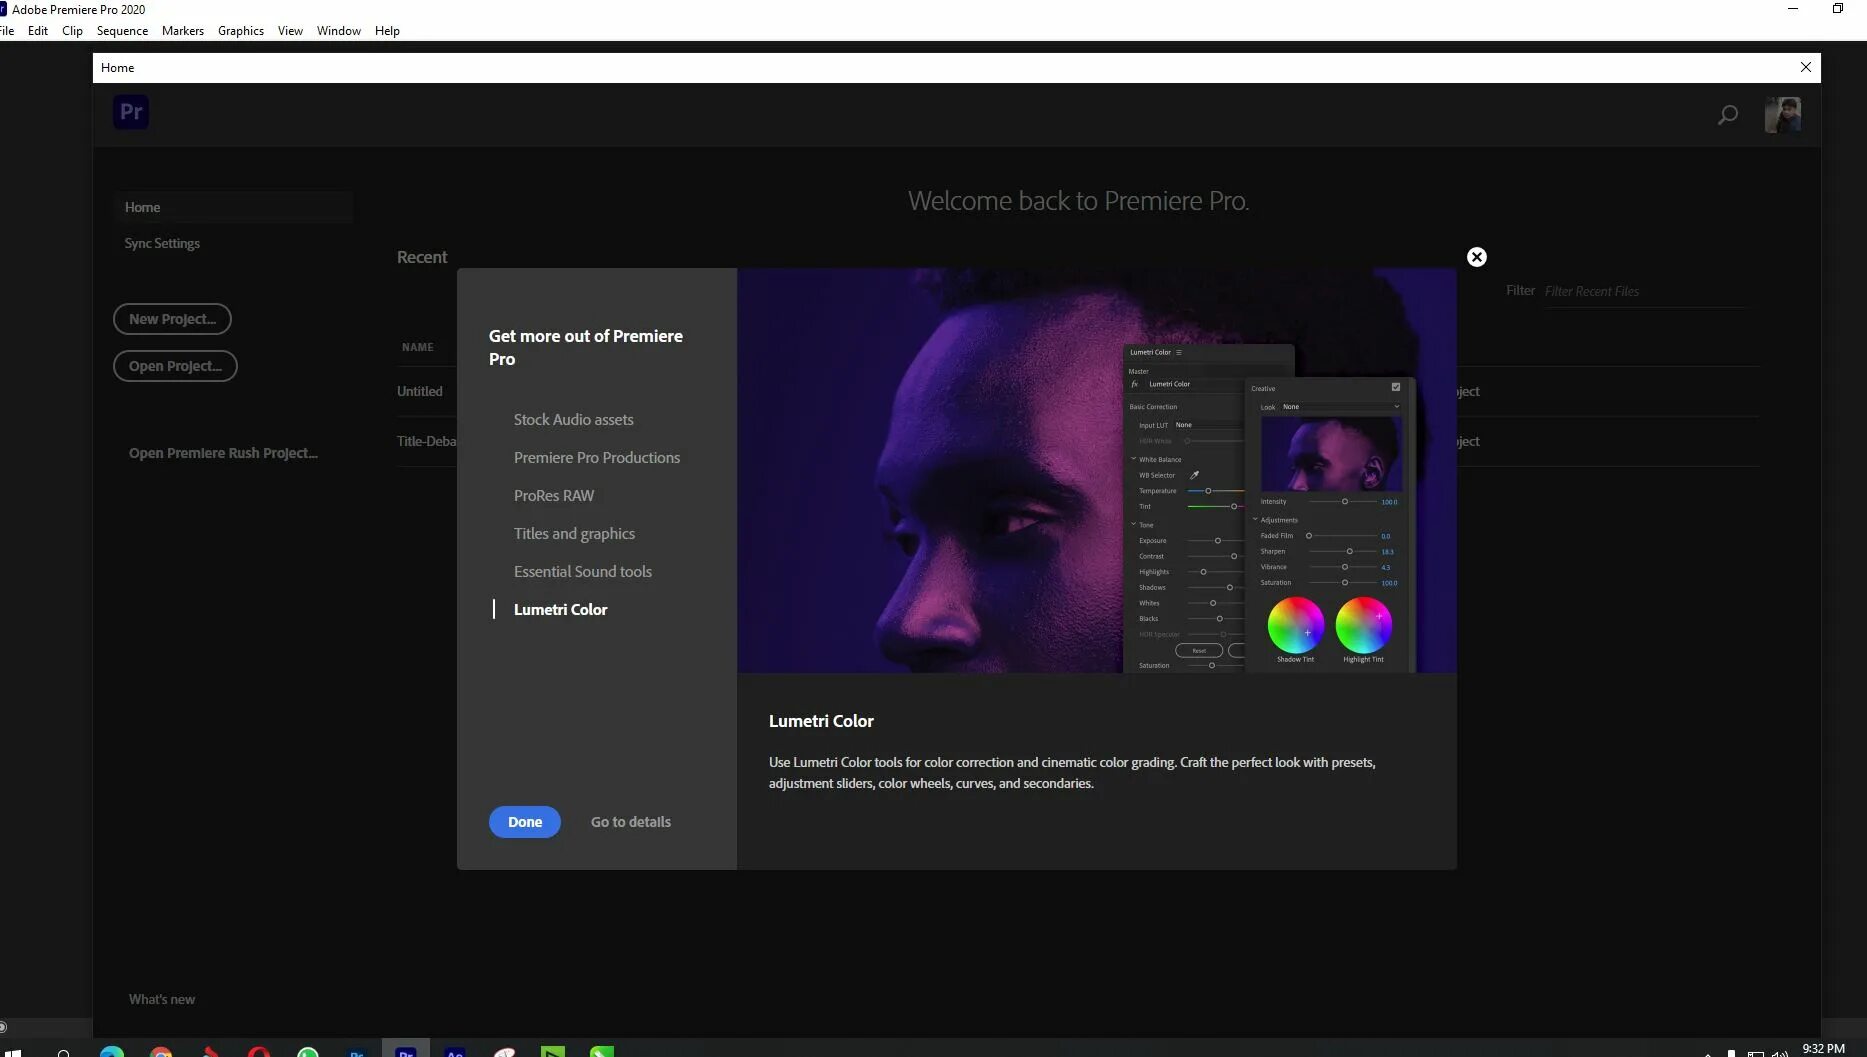Image resolution: width=1867 pixels, height=1057 pixels.
Task: Select Titles and graphics feature
Action: [x=575, y=534]
